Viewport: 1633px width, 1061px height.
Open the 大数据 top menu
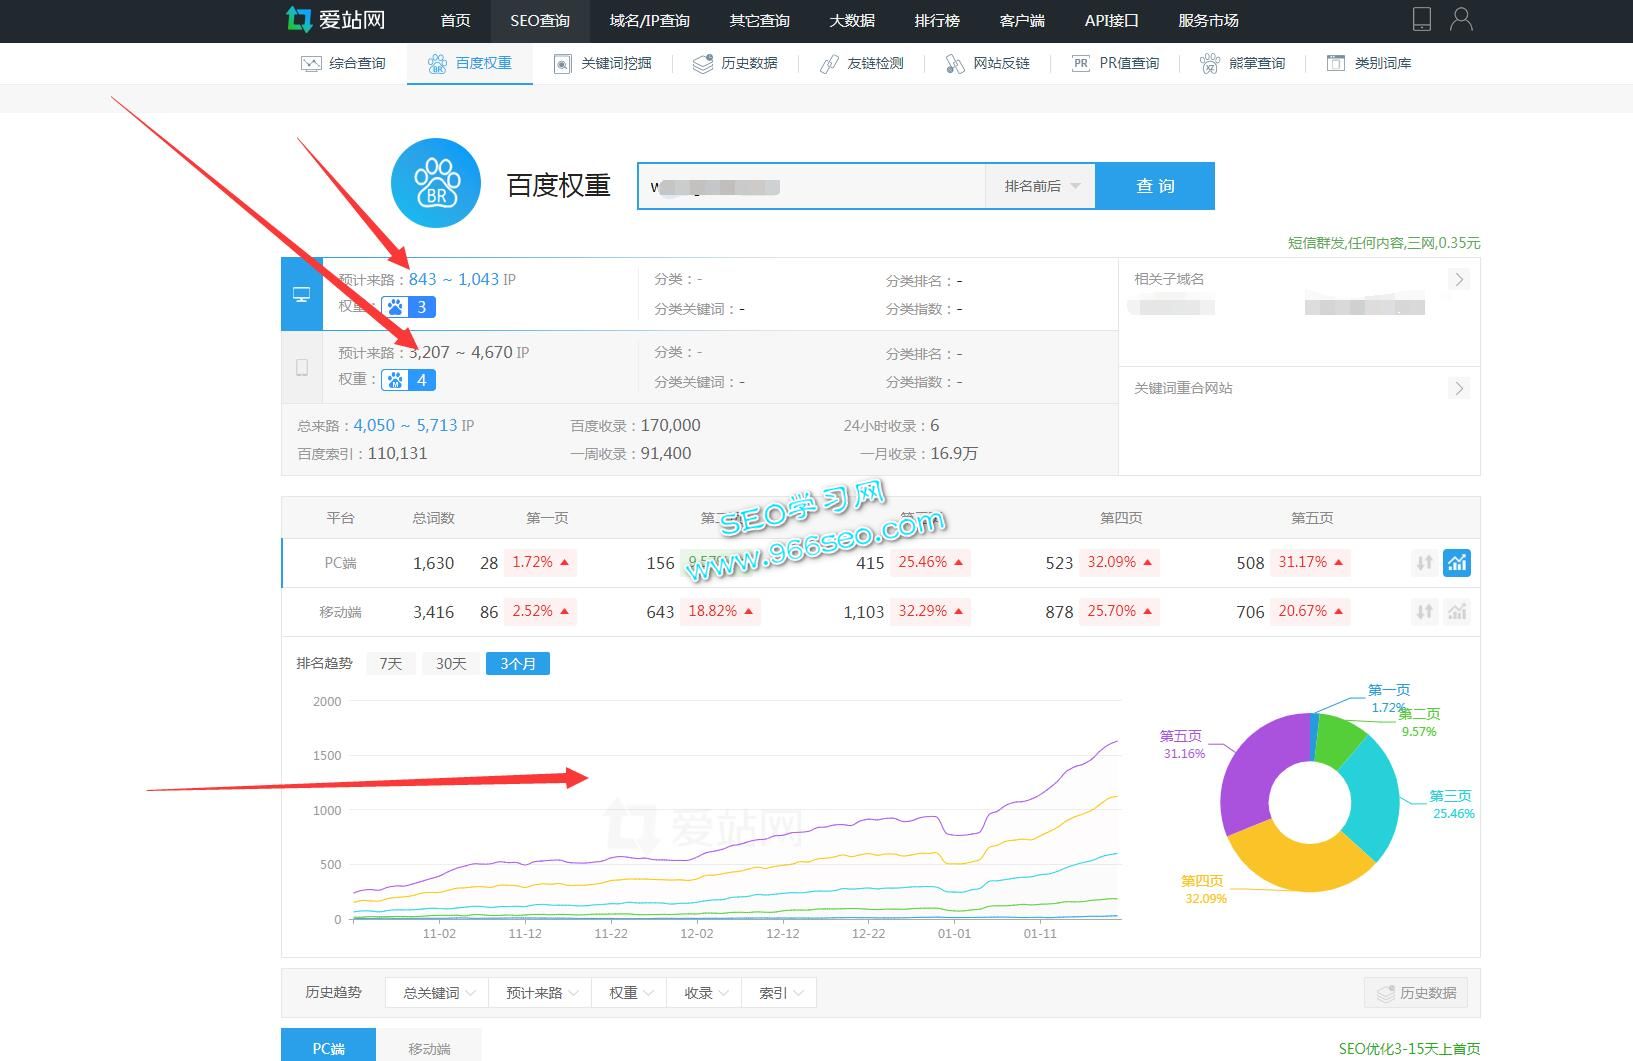click(852, 21)
